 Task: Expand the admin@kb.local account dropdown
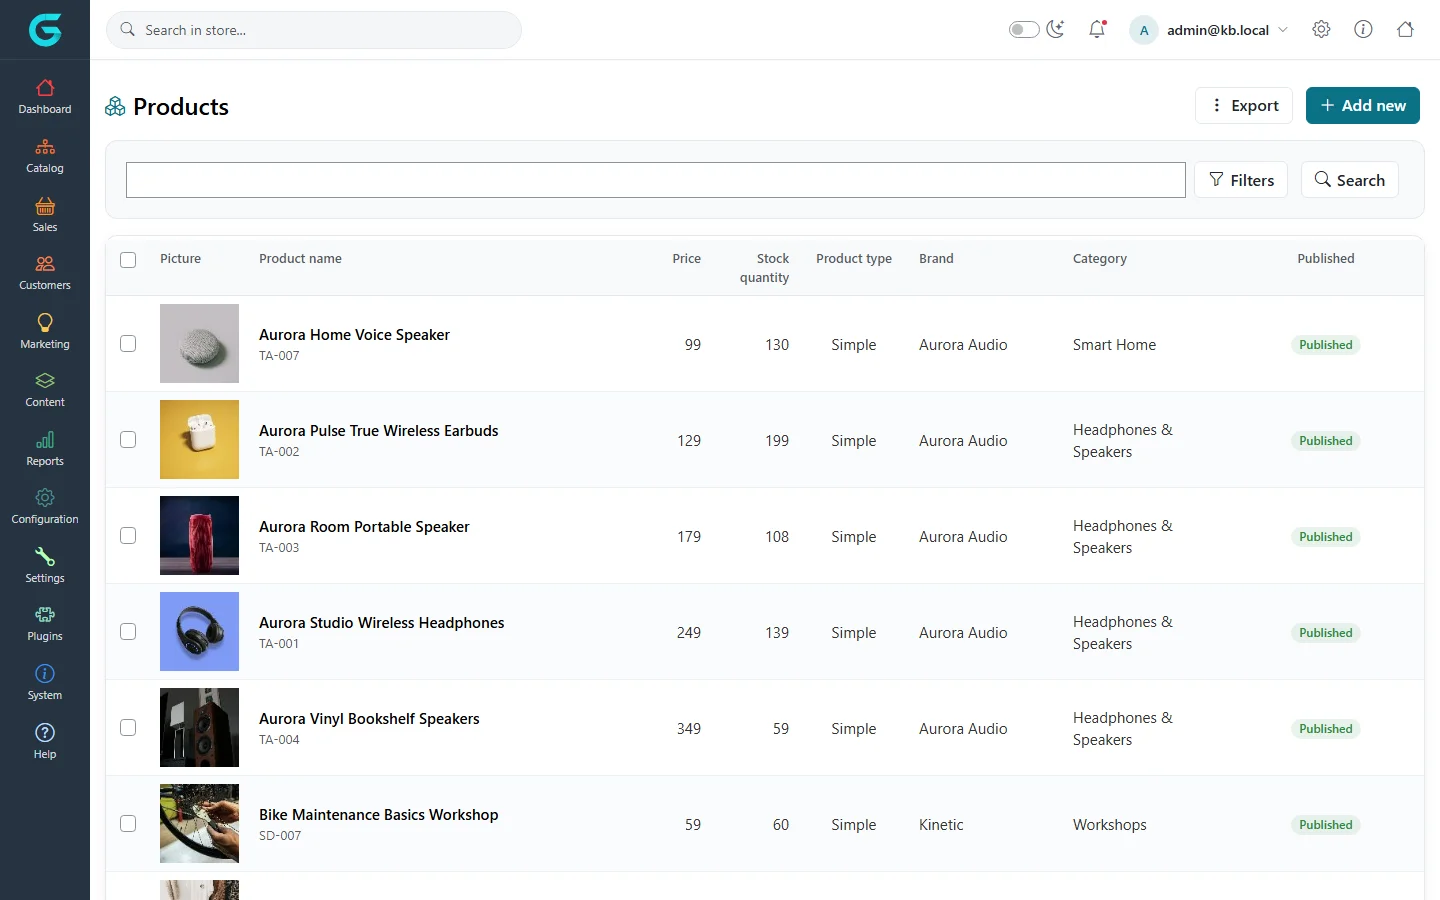(1209, 30)
